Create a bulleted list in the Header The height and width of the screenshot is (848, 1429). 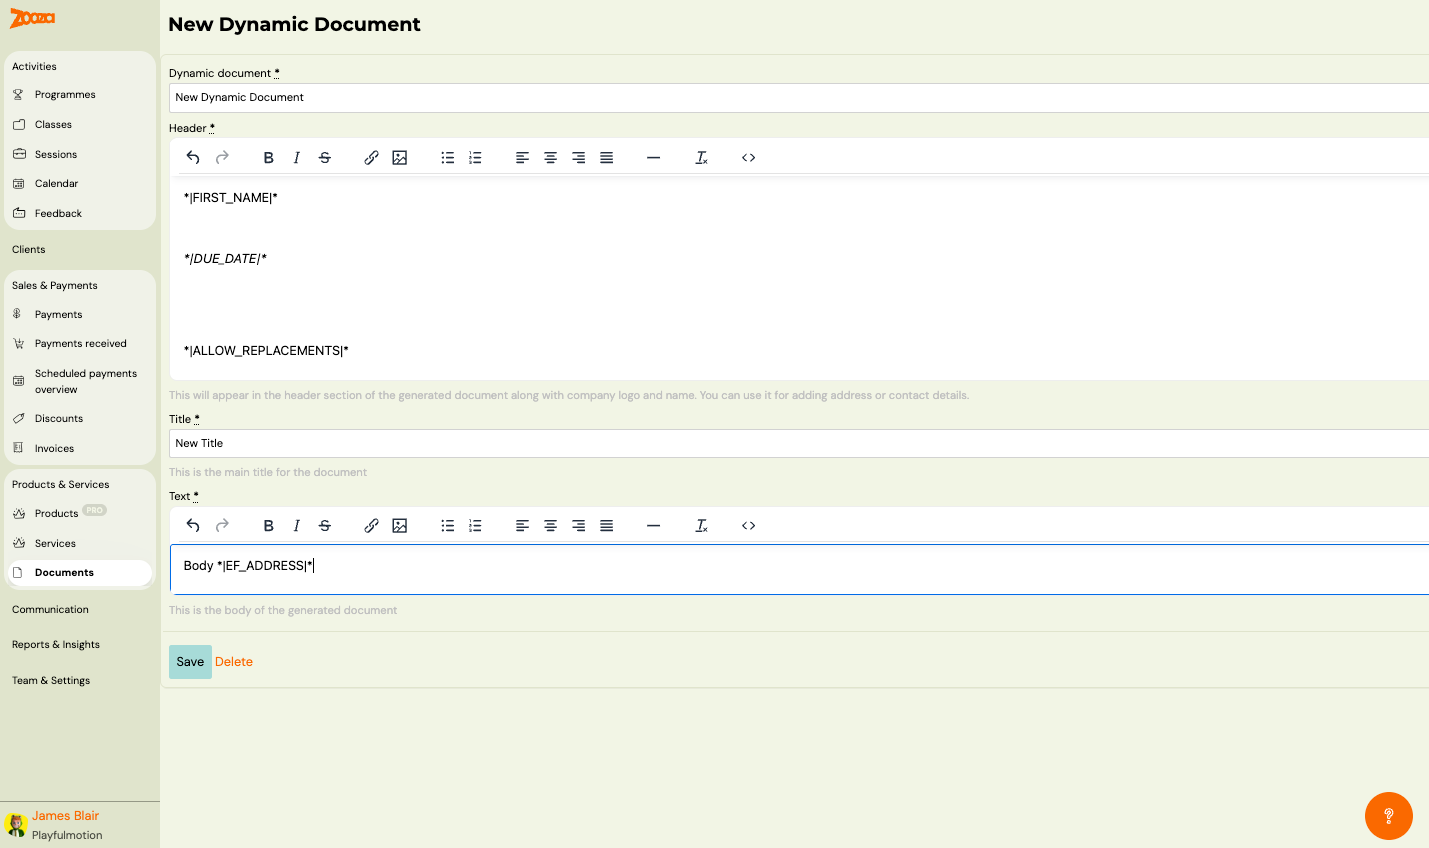[447, 157]
